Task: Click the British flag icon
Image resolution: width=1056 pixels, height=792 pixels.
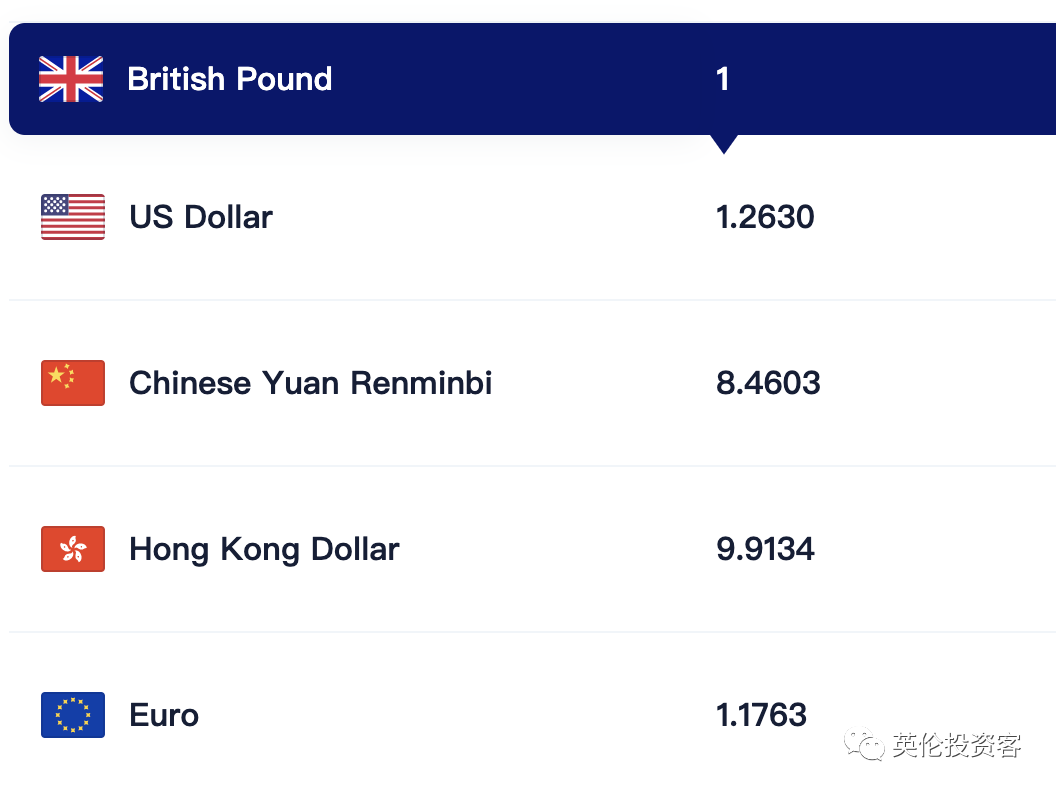Action: click(x=71, y=79)
